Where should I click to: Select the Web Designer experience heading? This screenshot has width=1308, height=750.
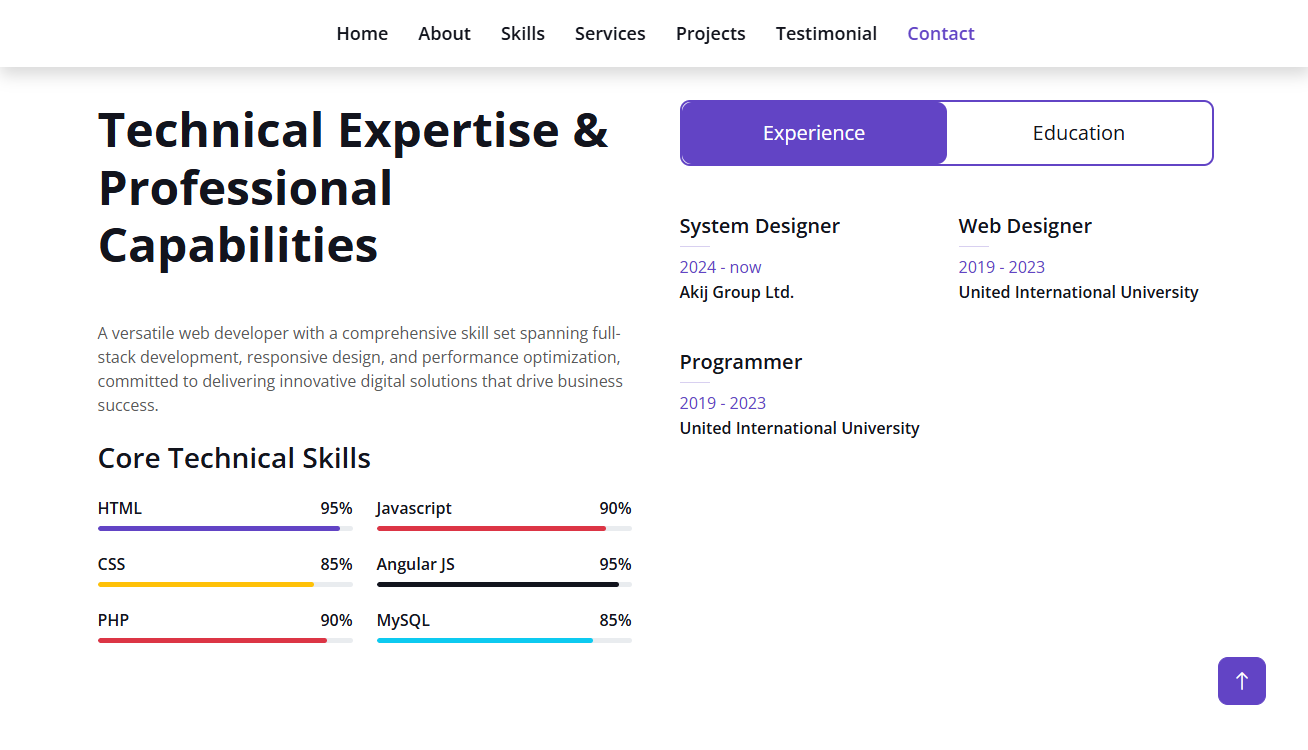click(x=1025, y=226)
